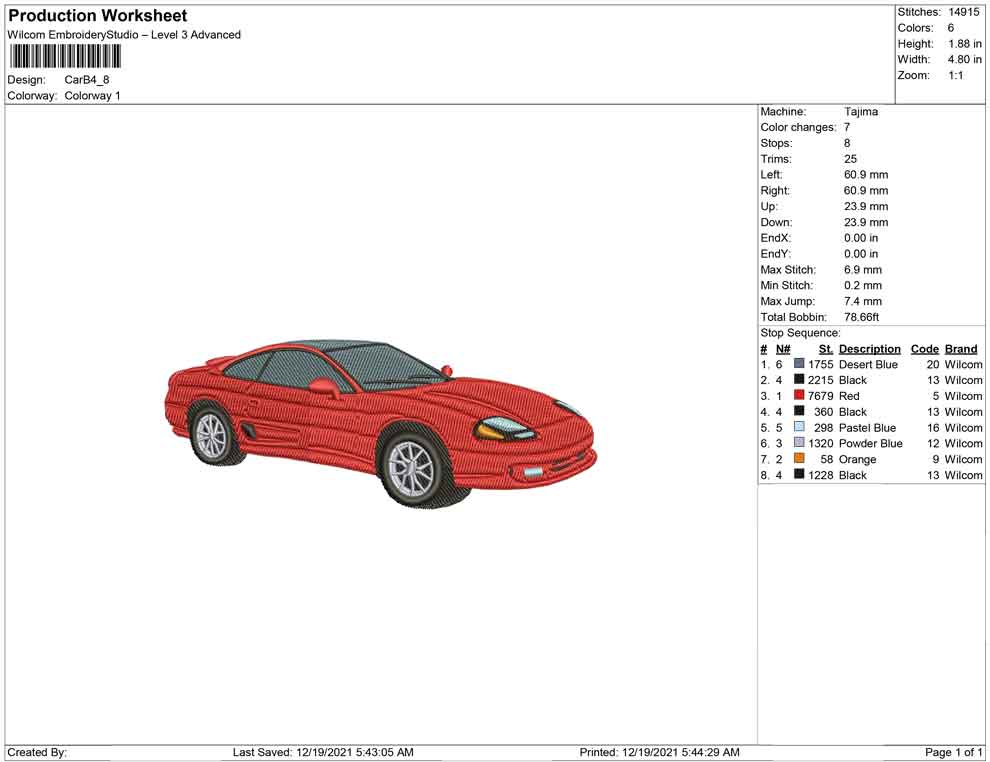
Task: Click the N# column header
Action: click(x=783, y=349)
